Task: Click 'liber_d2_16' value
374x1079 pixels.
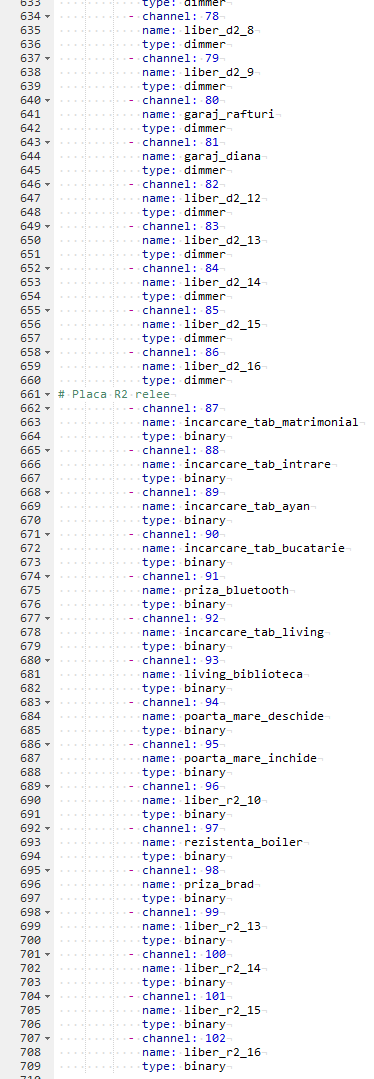Action: (x=222, y=366)
